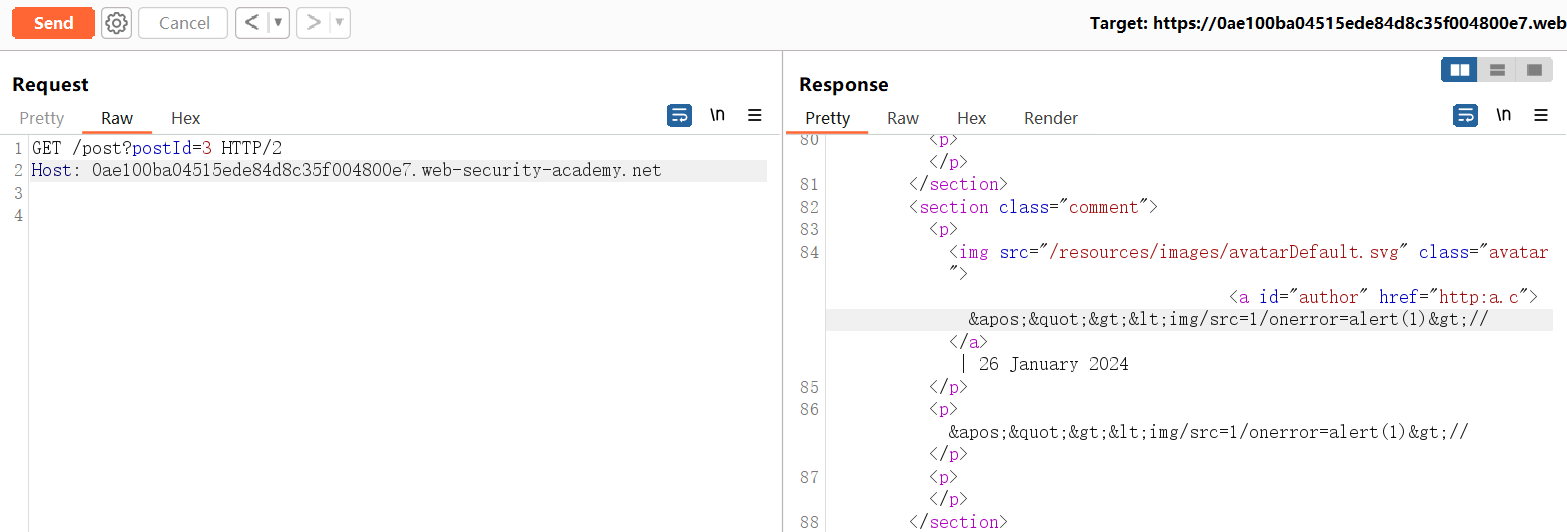
Task: Toggle non-printable characters in Request panel
Action: (x=717, y=116)
